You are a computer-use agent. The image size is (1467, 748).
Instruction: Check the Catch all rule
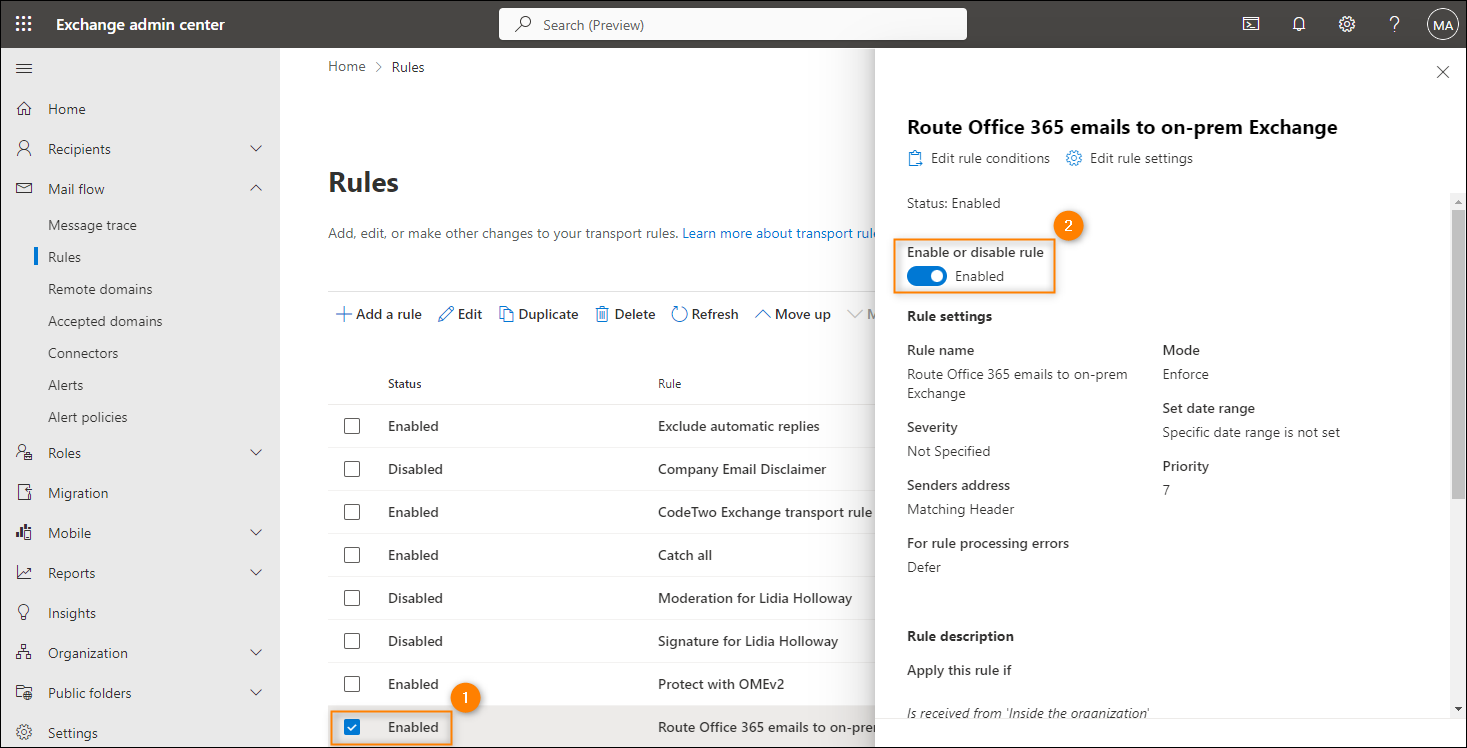coord(352,555)
